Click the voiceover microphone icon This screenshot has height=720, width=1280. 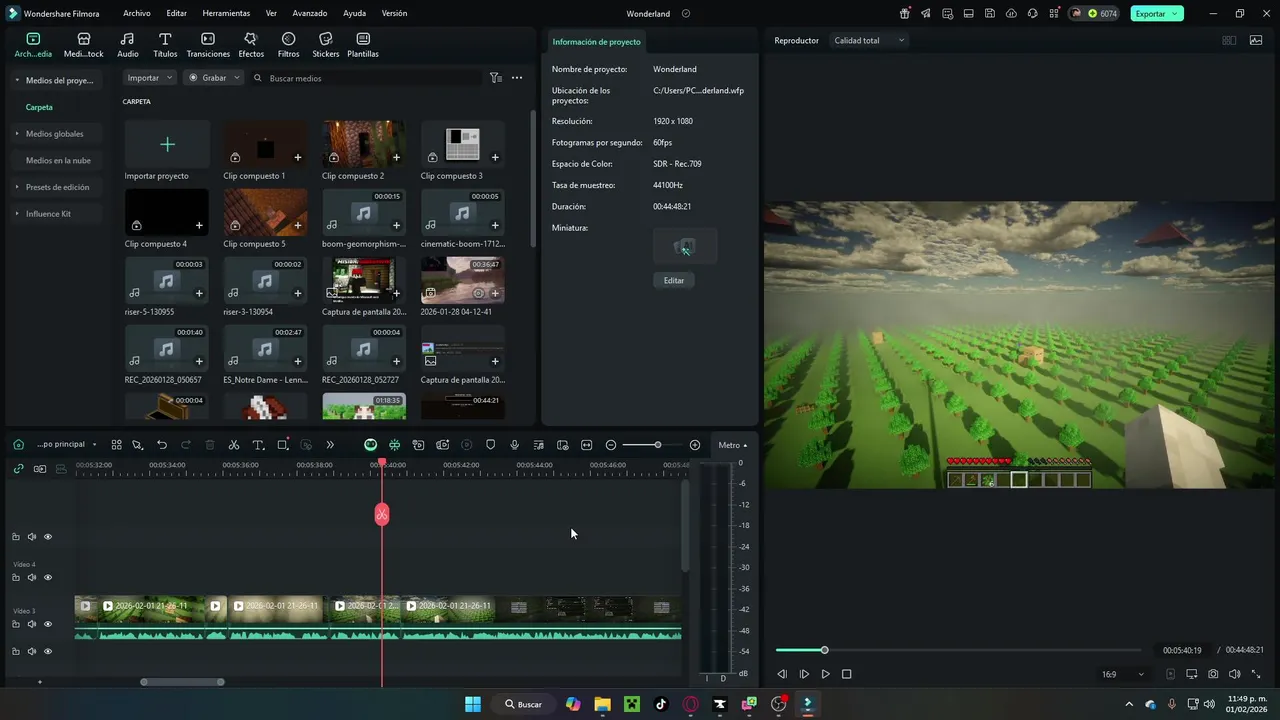pos(514,445)
